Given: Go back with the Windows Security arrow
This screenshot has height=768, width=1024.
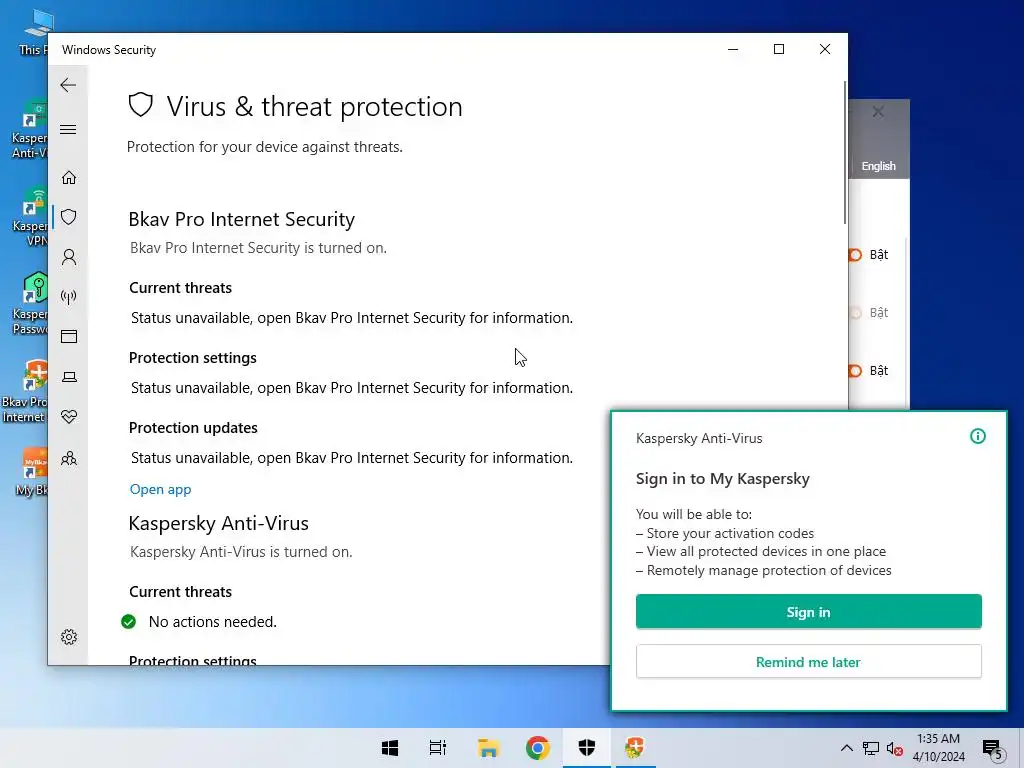Looking at the screenshot, I should (x=68, y=85).
